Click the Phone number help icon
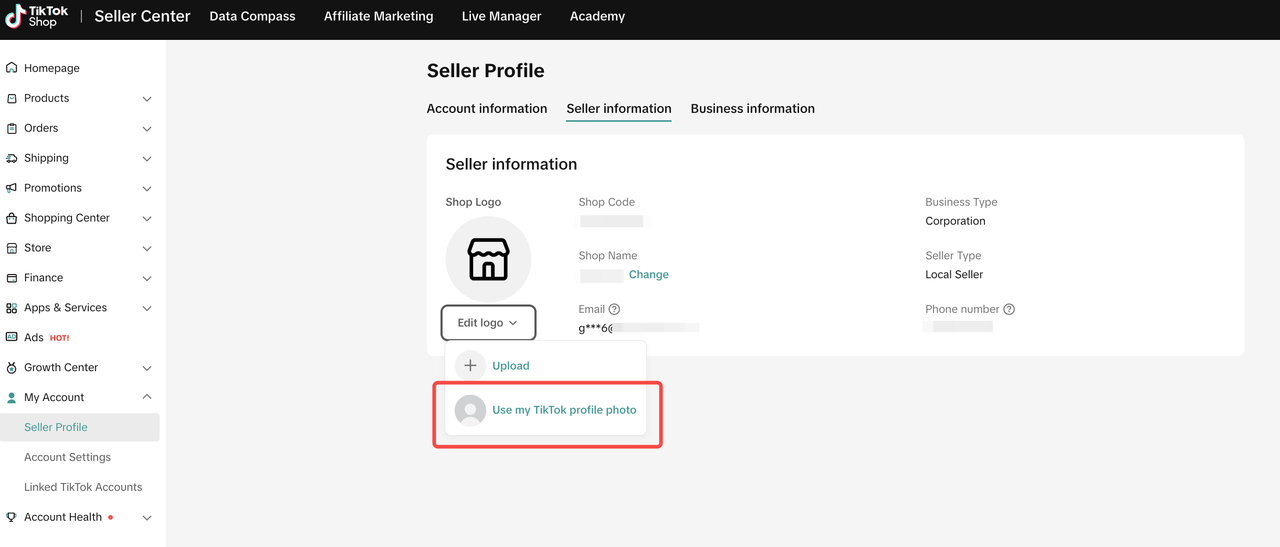Screen dimensions: 1280x547 click(1009, 310)
